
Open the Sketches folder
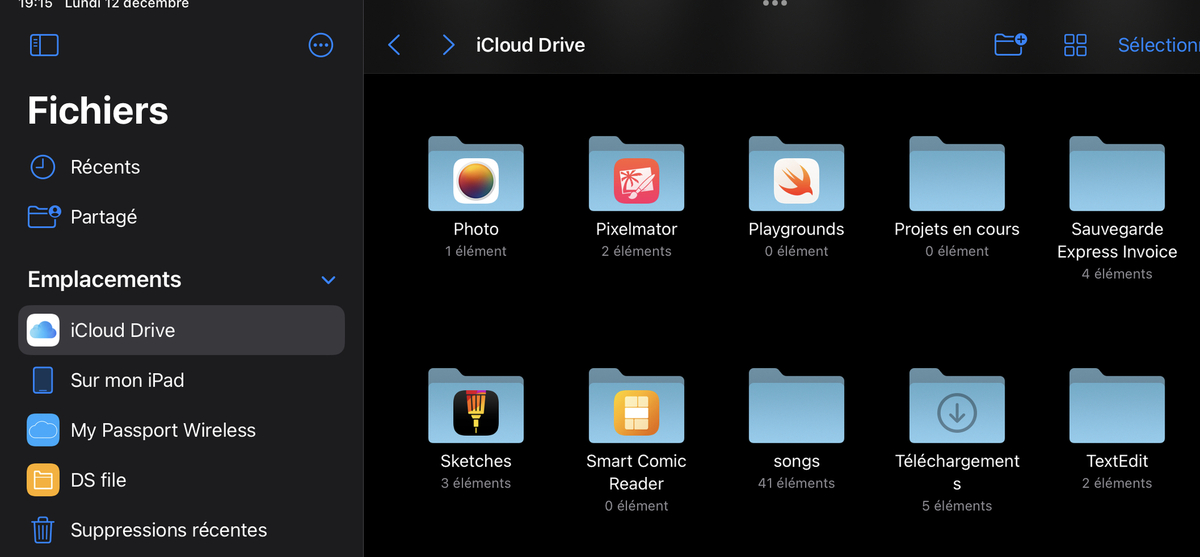coord(476,406)
